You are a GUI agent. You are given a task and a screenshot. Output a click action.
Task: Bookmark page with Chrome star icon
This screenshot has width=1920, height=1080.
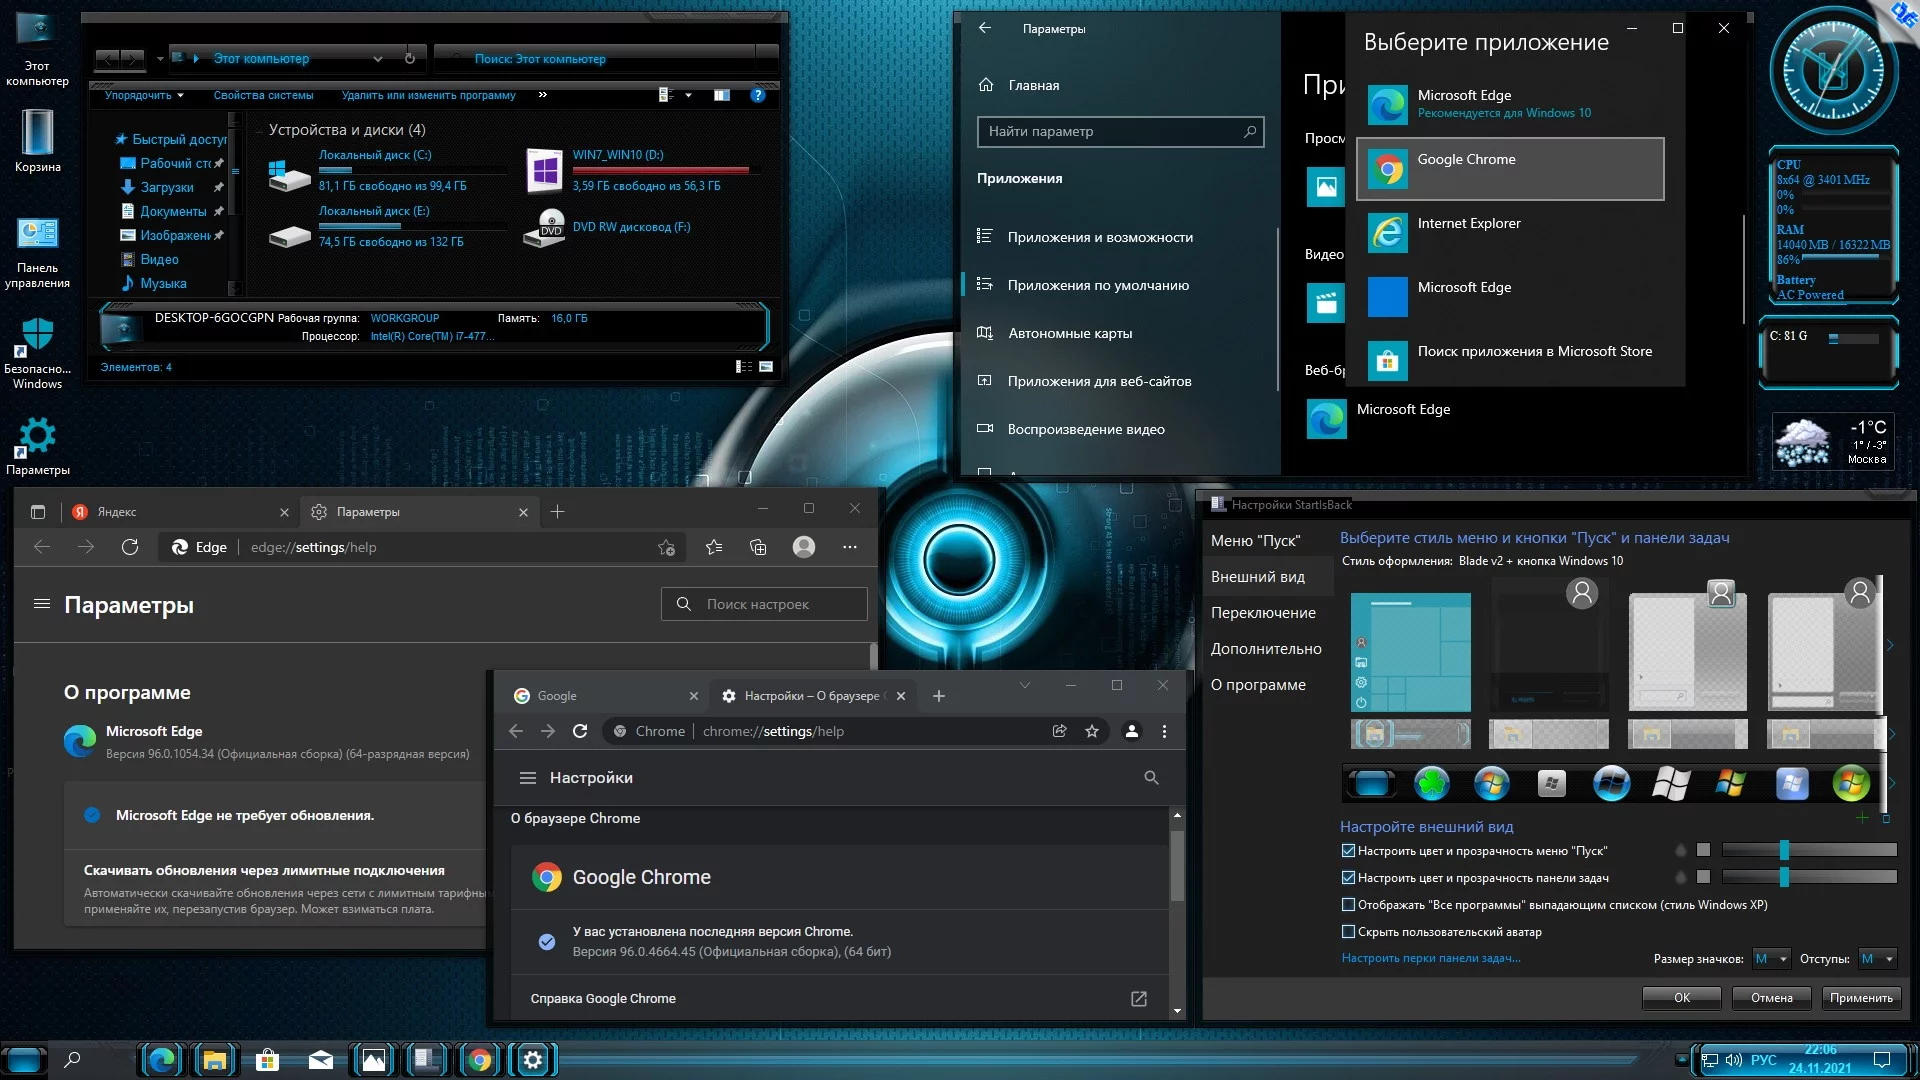tap(1092, 731)
